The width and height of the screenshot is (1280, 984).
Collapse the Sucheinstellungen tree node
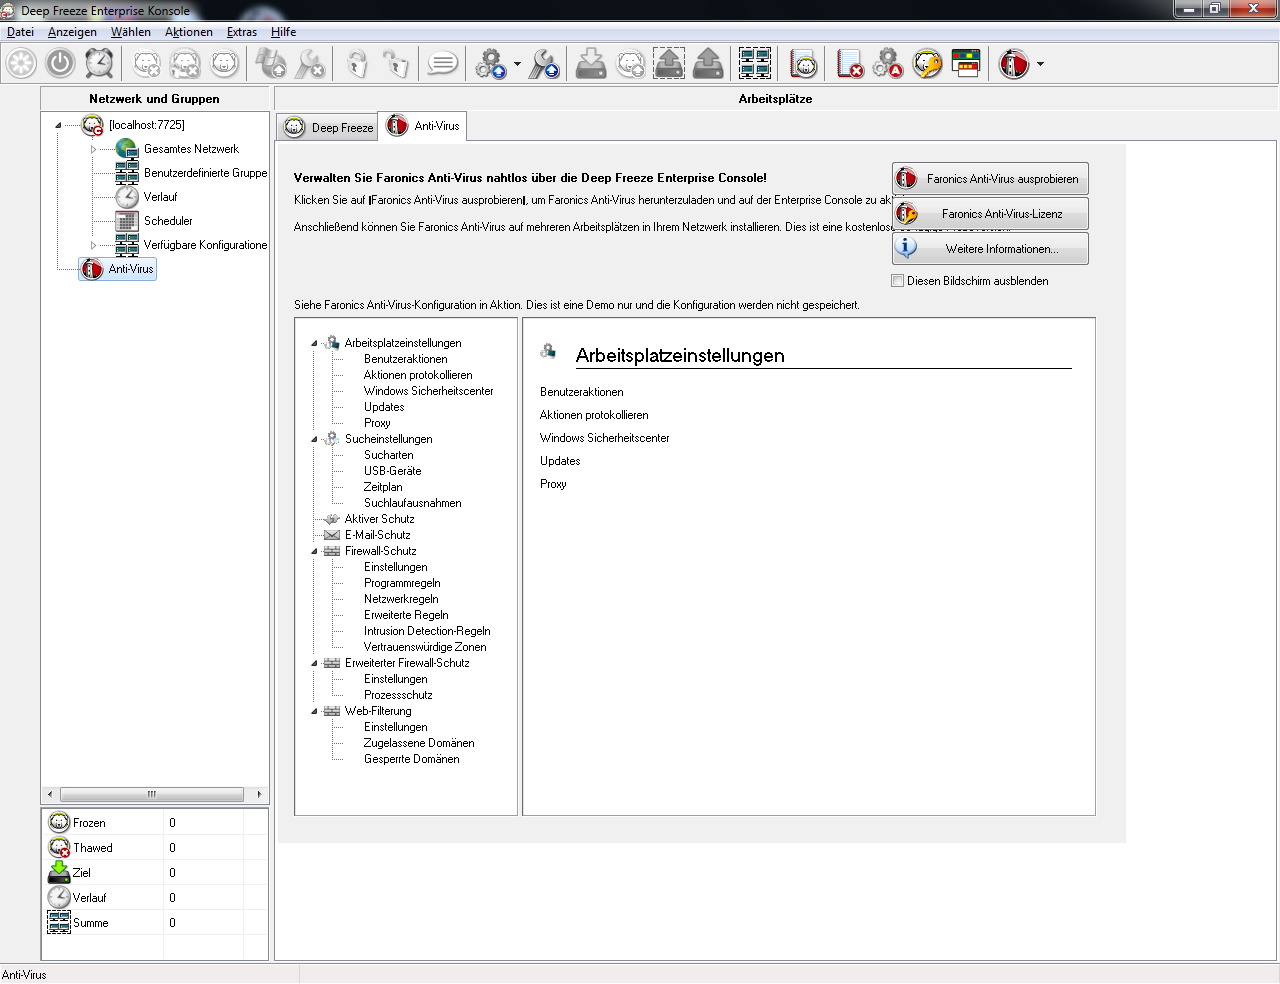click(x=314, y=439)
